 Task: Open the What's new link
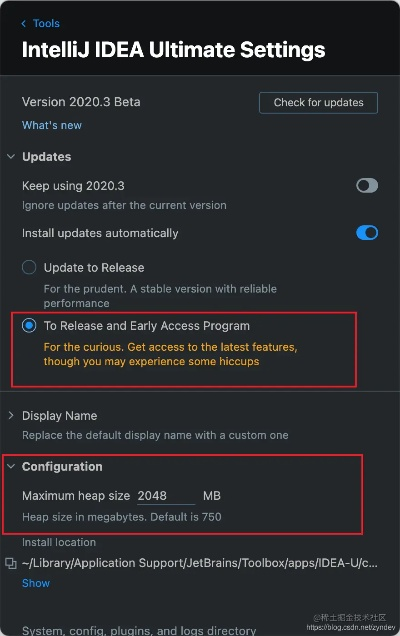52,125
